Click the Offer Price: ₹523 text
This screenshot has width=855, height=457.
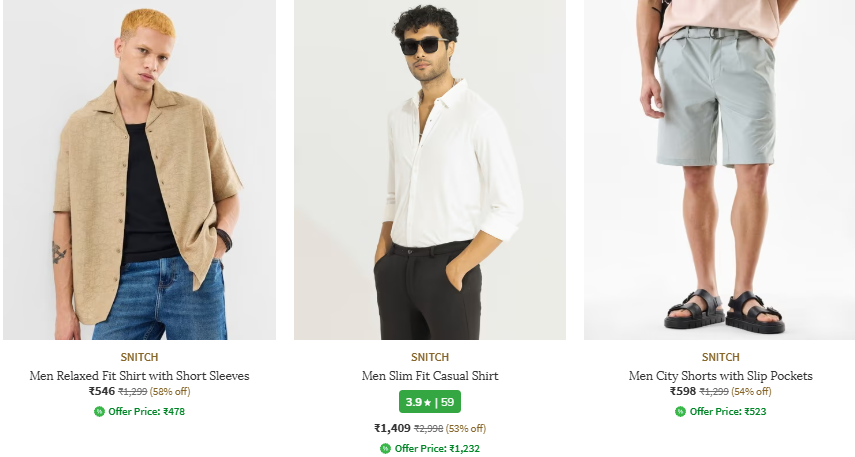tap(727, 411)
